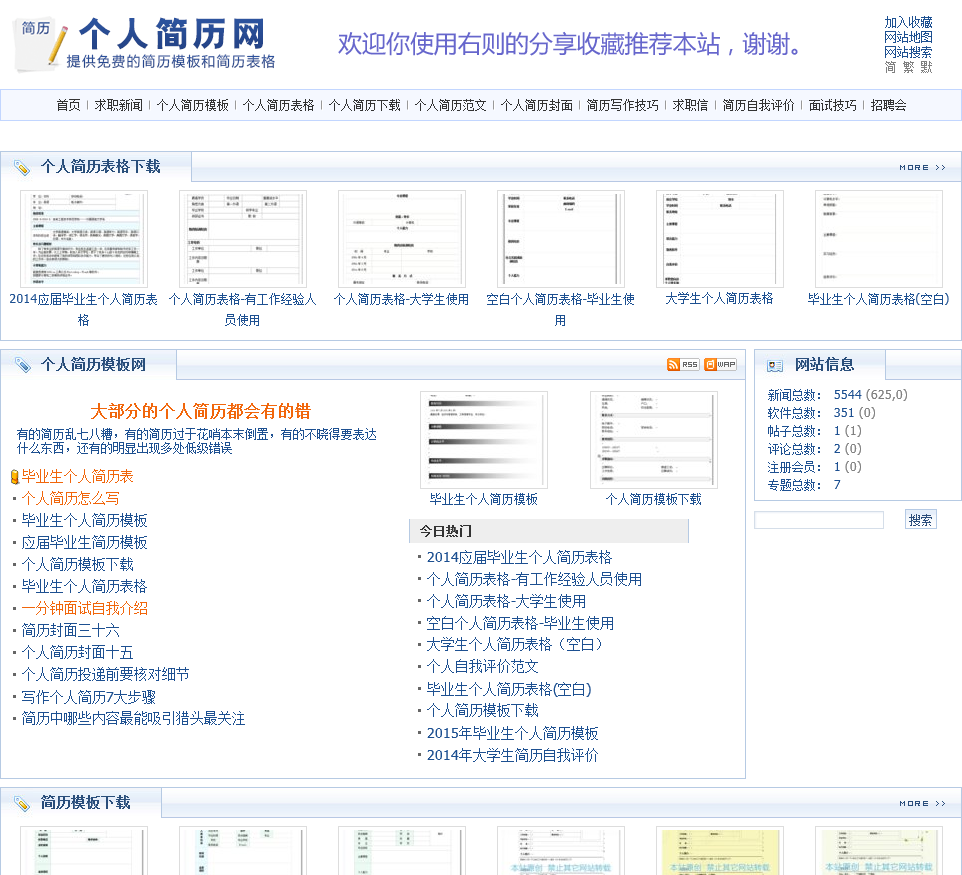The height and width of the screenshot is (875, 962).
Task: Click the 个人简历网 site logo
Action: 145,43
